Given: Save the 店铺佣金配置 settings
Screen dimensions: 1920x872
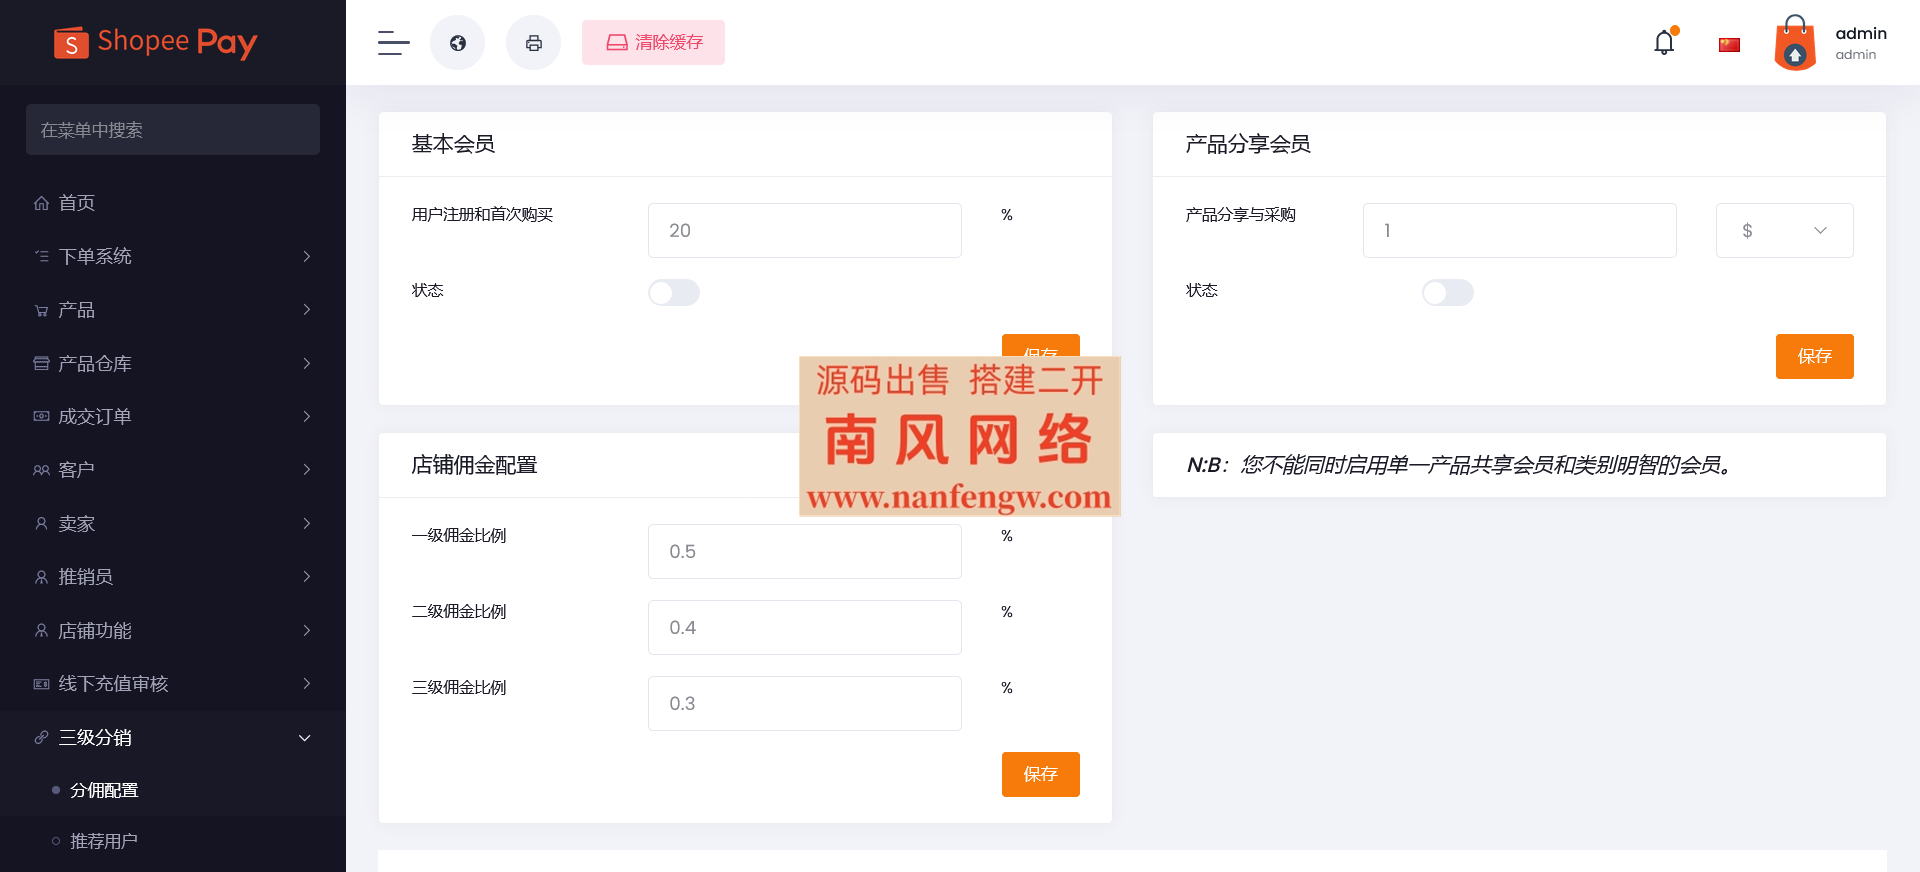Looking at the screenshot, I should (1040, 774).
